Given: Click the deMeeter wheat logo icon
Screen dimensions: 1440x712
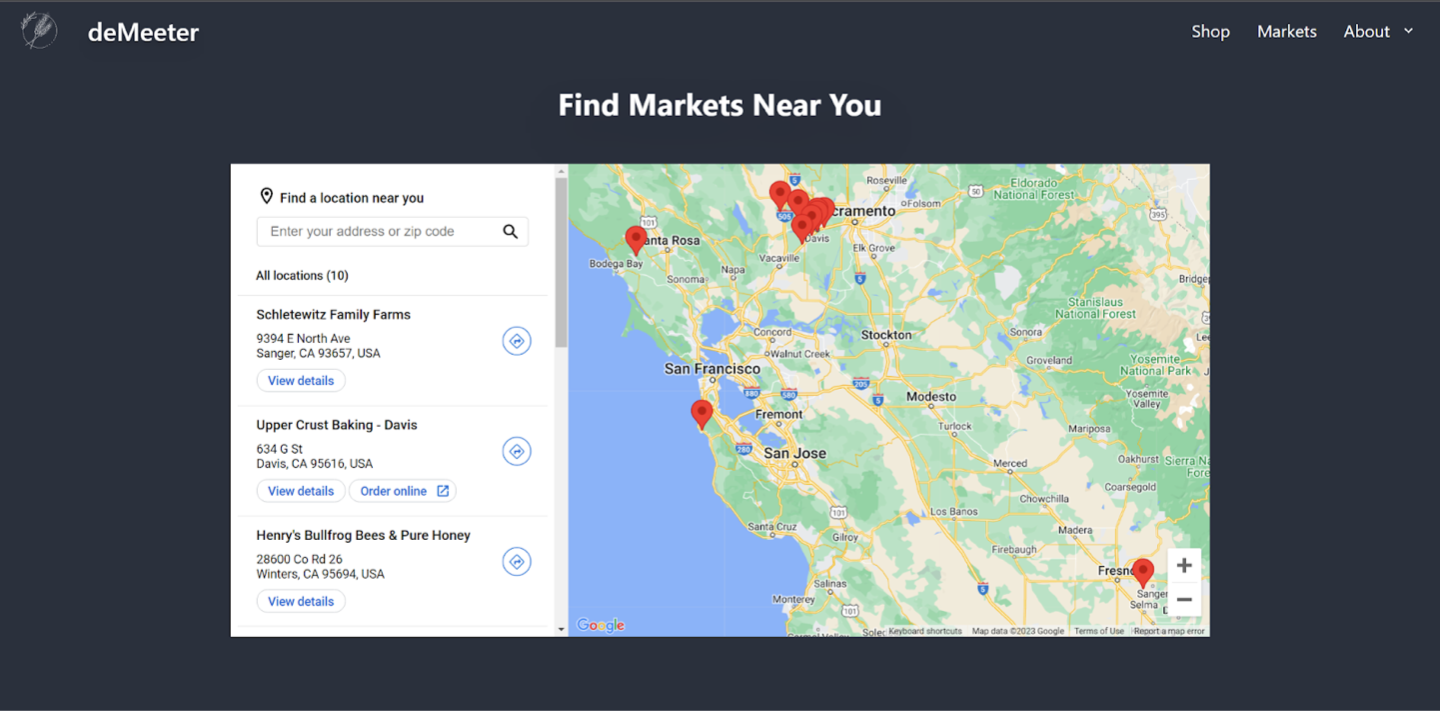Looking at the screenshot, I should pos(39,31).
